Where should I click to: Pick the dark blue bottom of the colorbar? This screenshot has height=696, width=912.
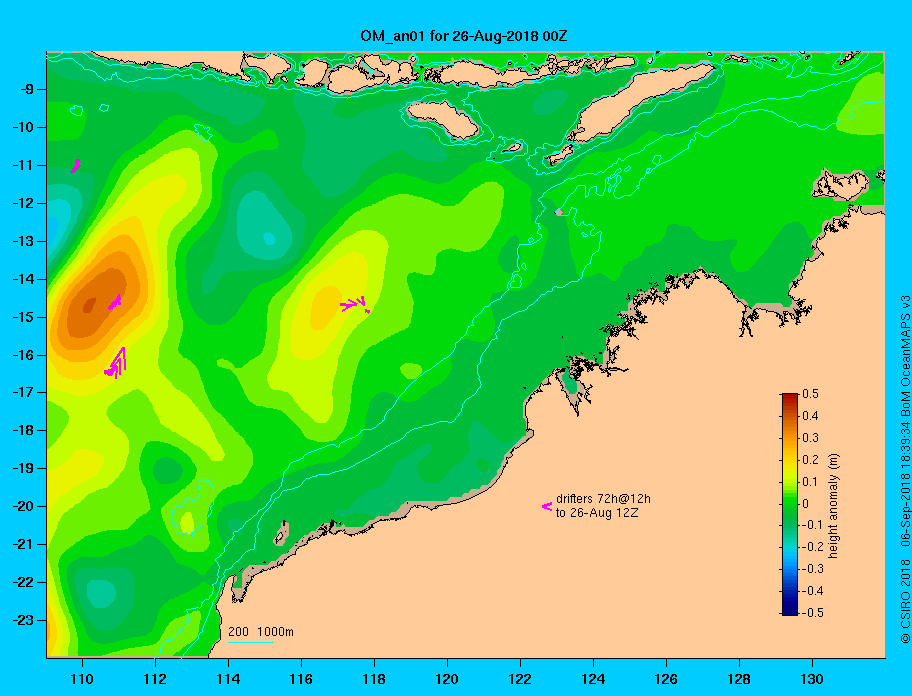(x=790, y=612)
